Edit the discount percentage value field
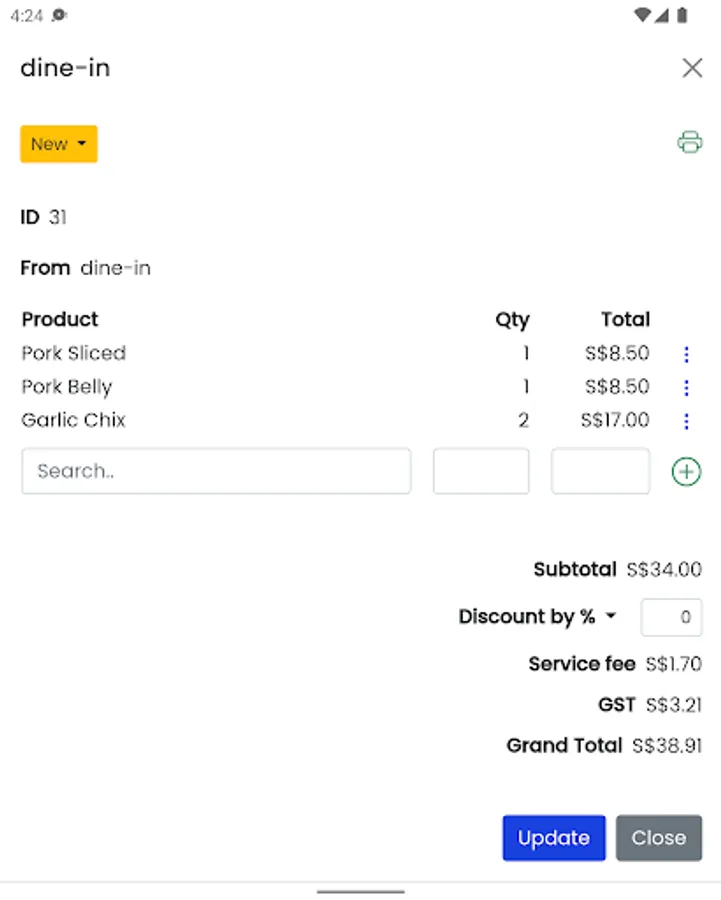This screenshot has height=900, width=721. (x=671, y=617)
